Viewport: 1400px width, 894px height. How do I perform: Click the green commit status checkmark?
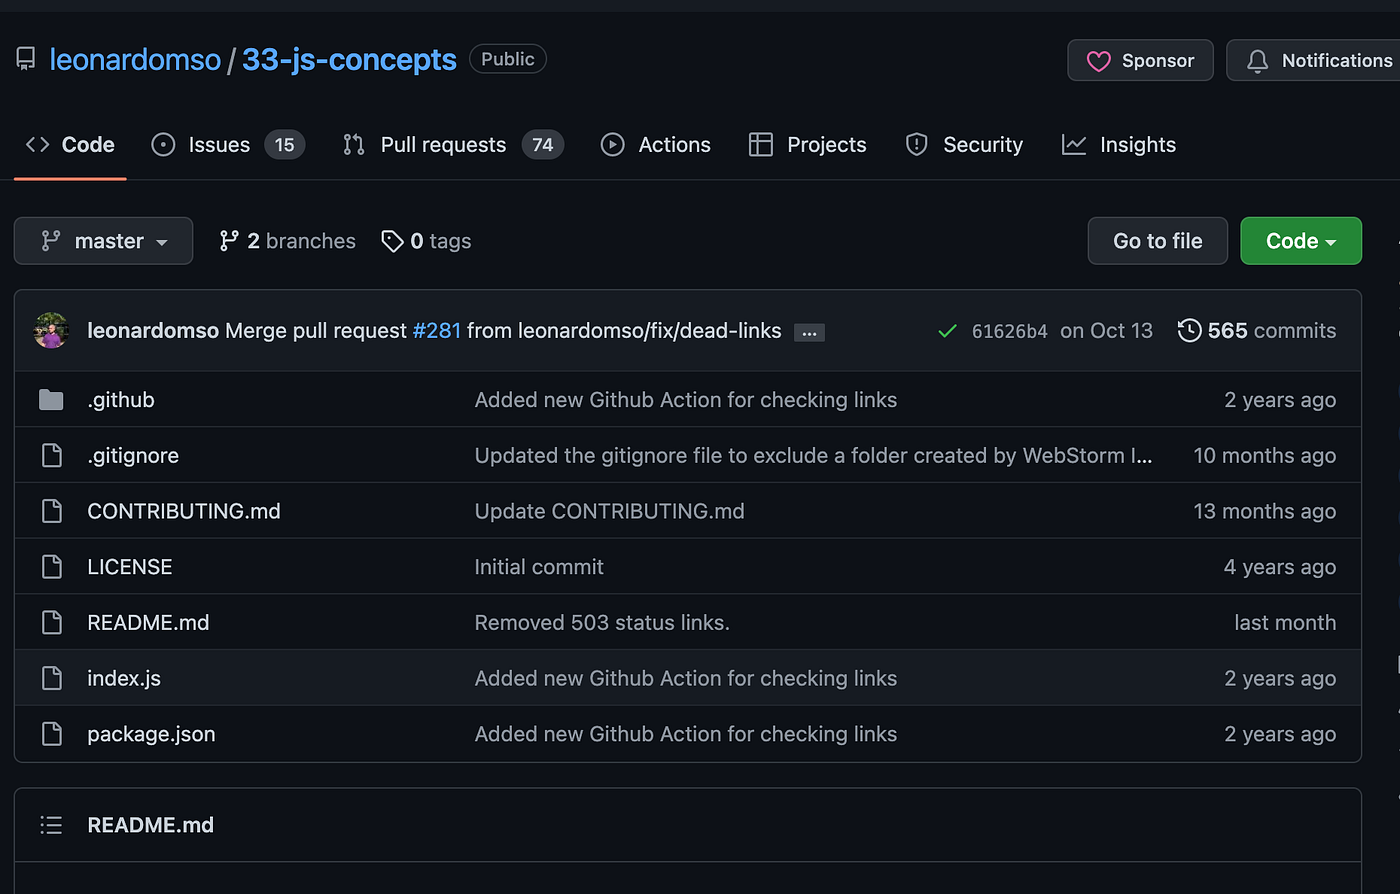pyautogui.click(x=947, y=331)
